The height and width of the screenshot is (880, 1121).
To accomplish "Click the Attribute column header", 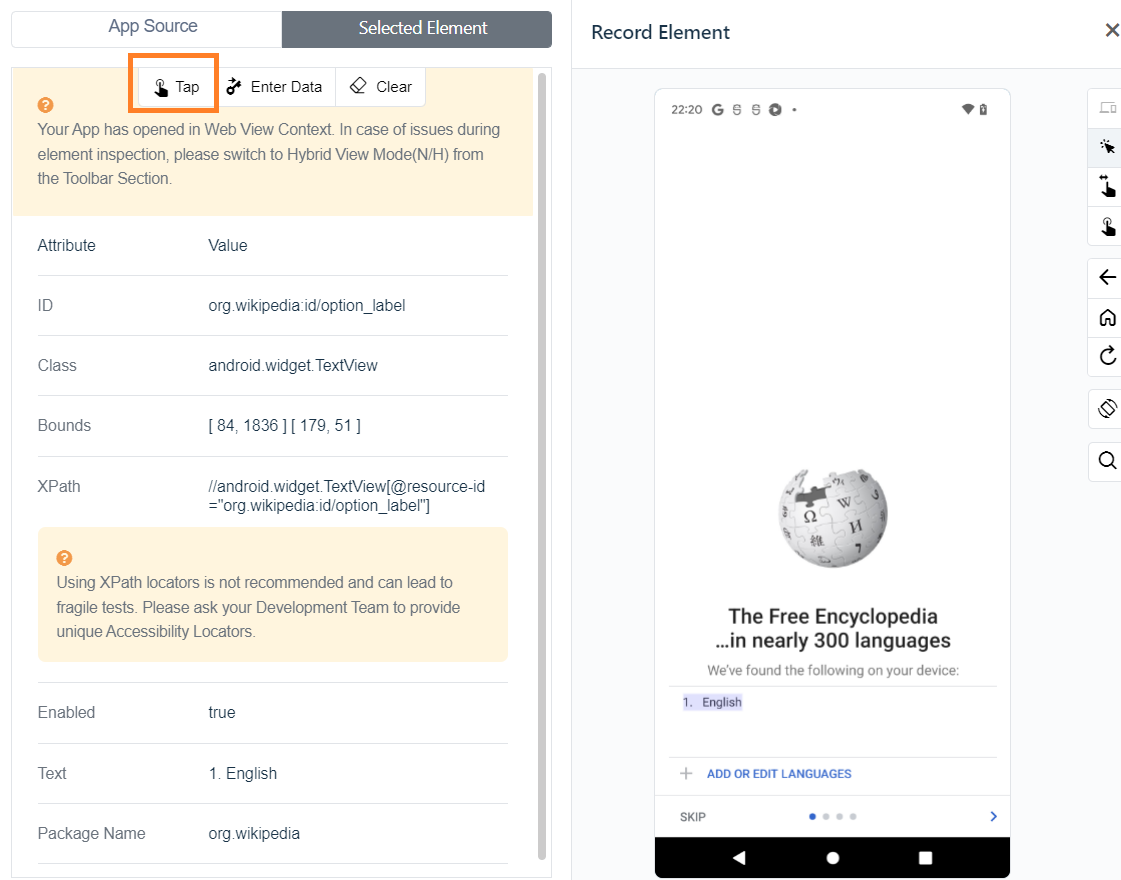I will point(66,245).
